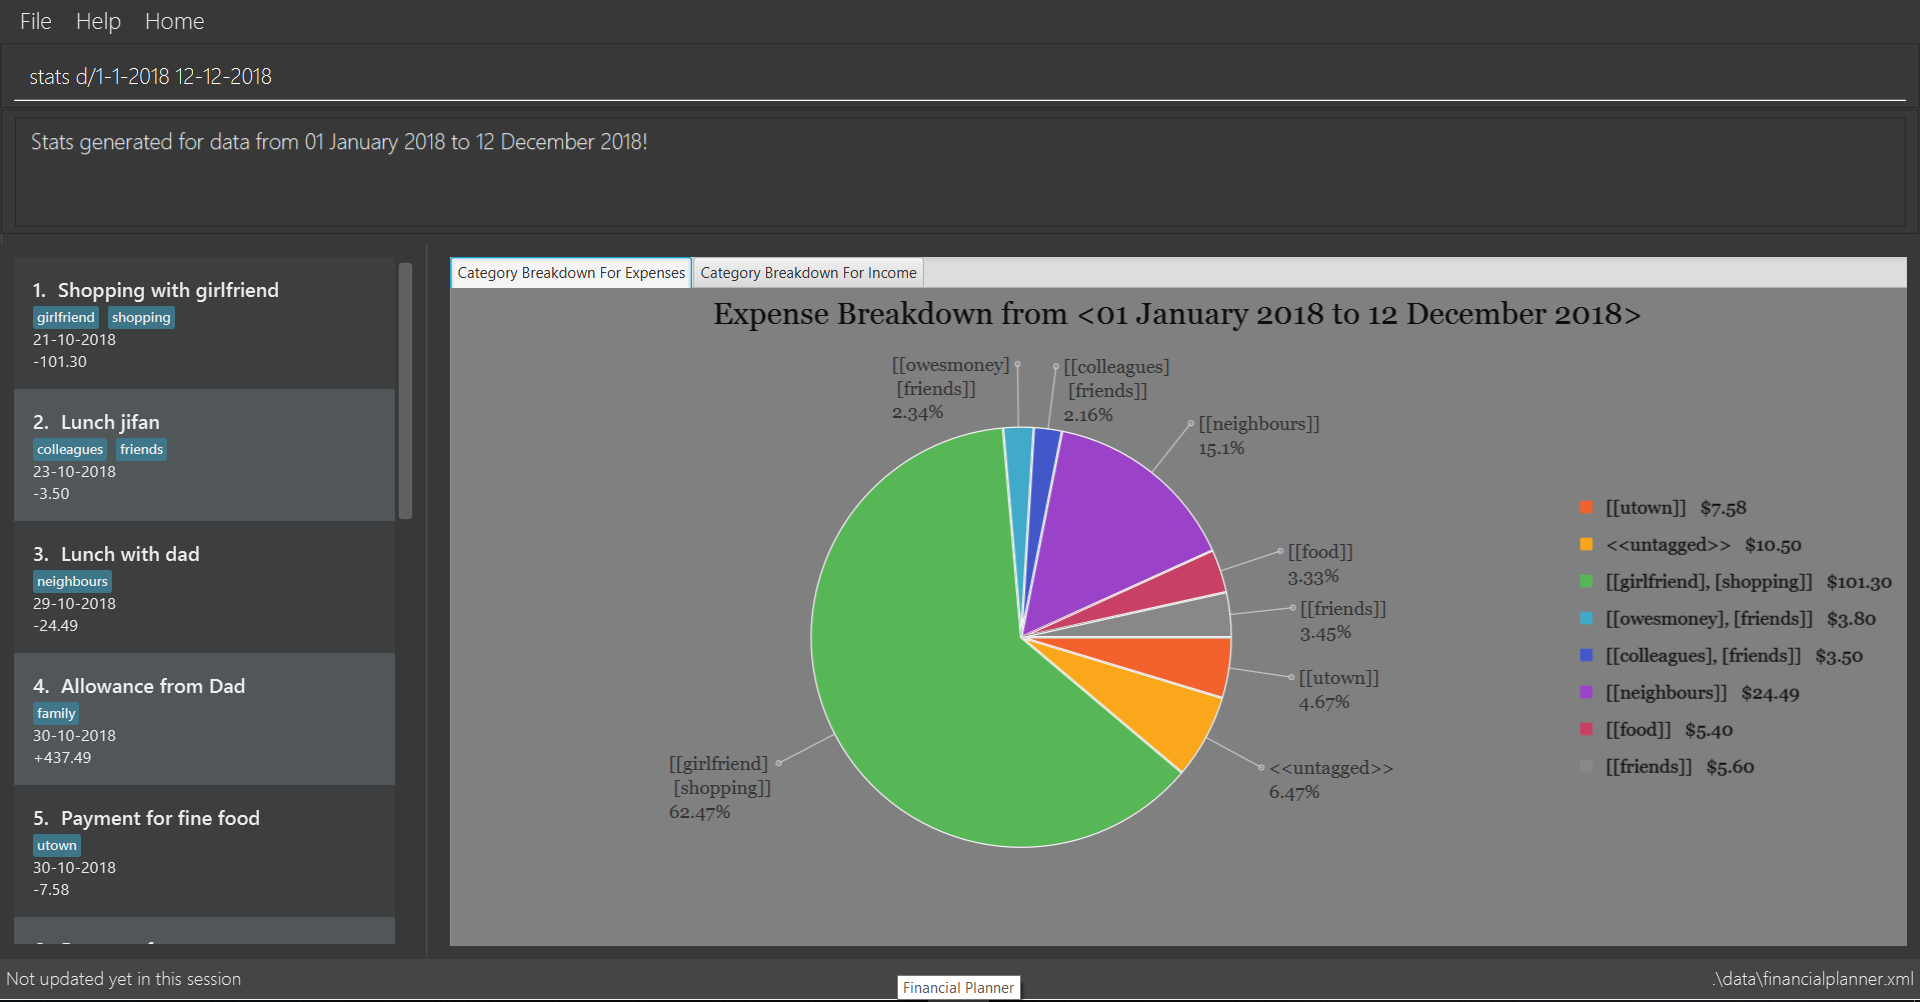Open the File menu
The image size is (1920, 1002).
[x=35, y=21]
